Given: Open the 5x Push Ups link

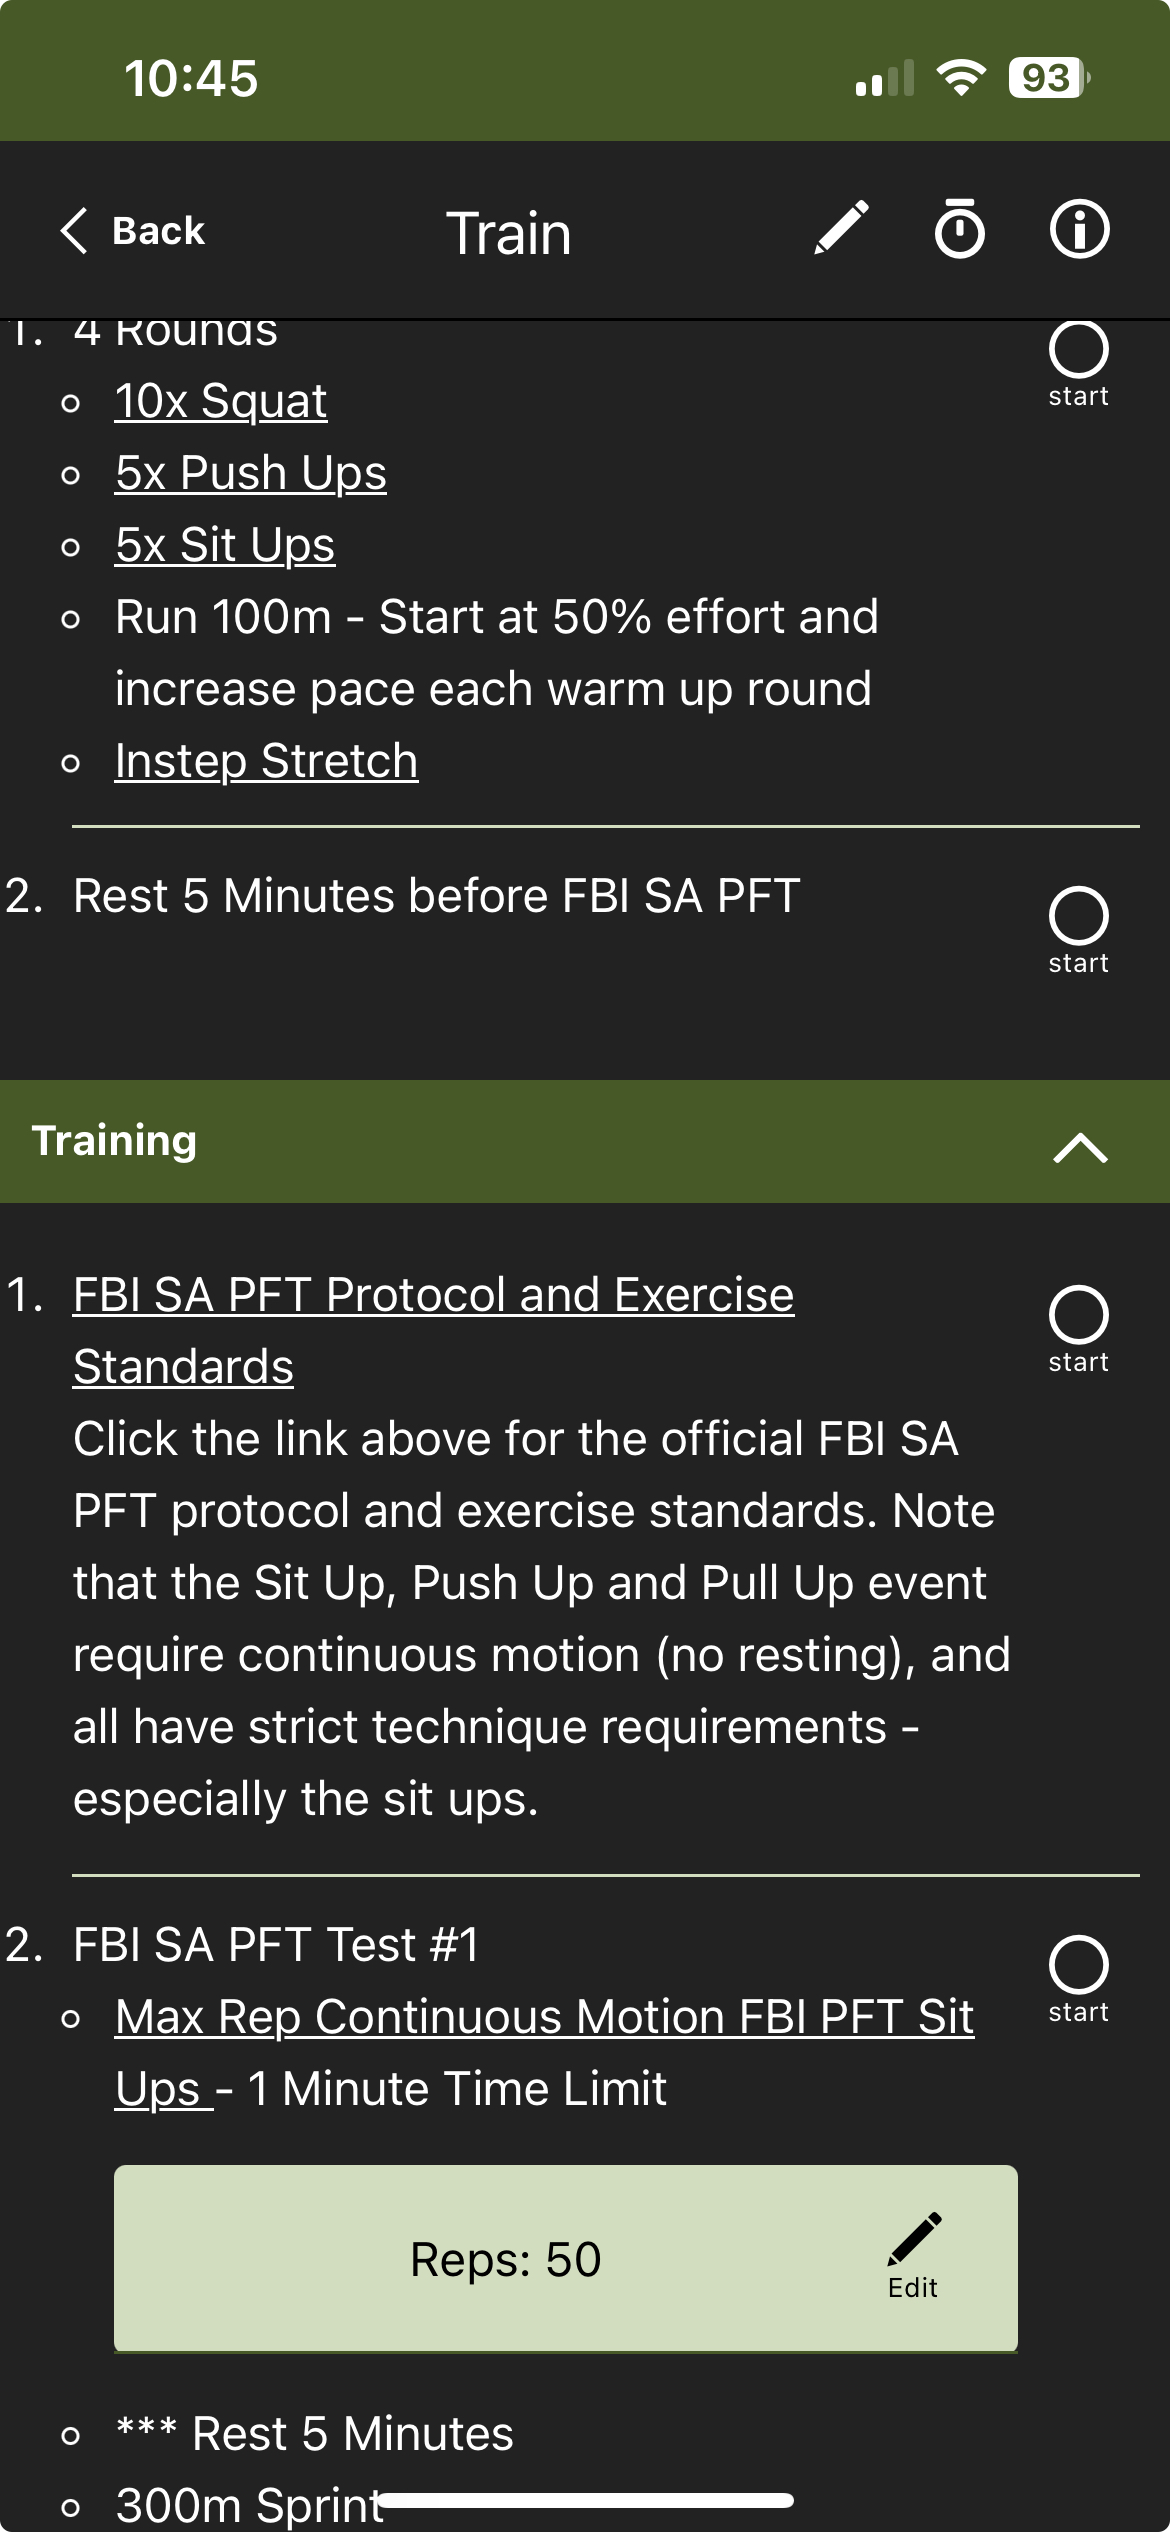Looking at the screenshot, I should point(250,473).
